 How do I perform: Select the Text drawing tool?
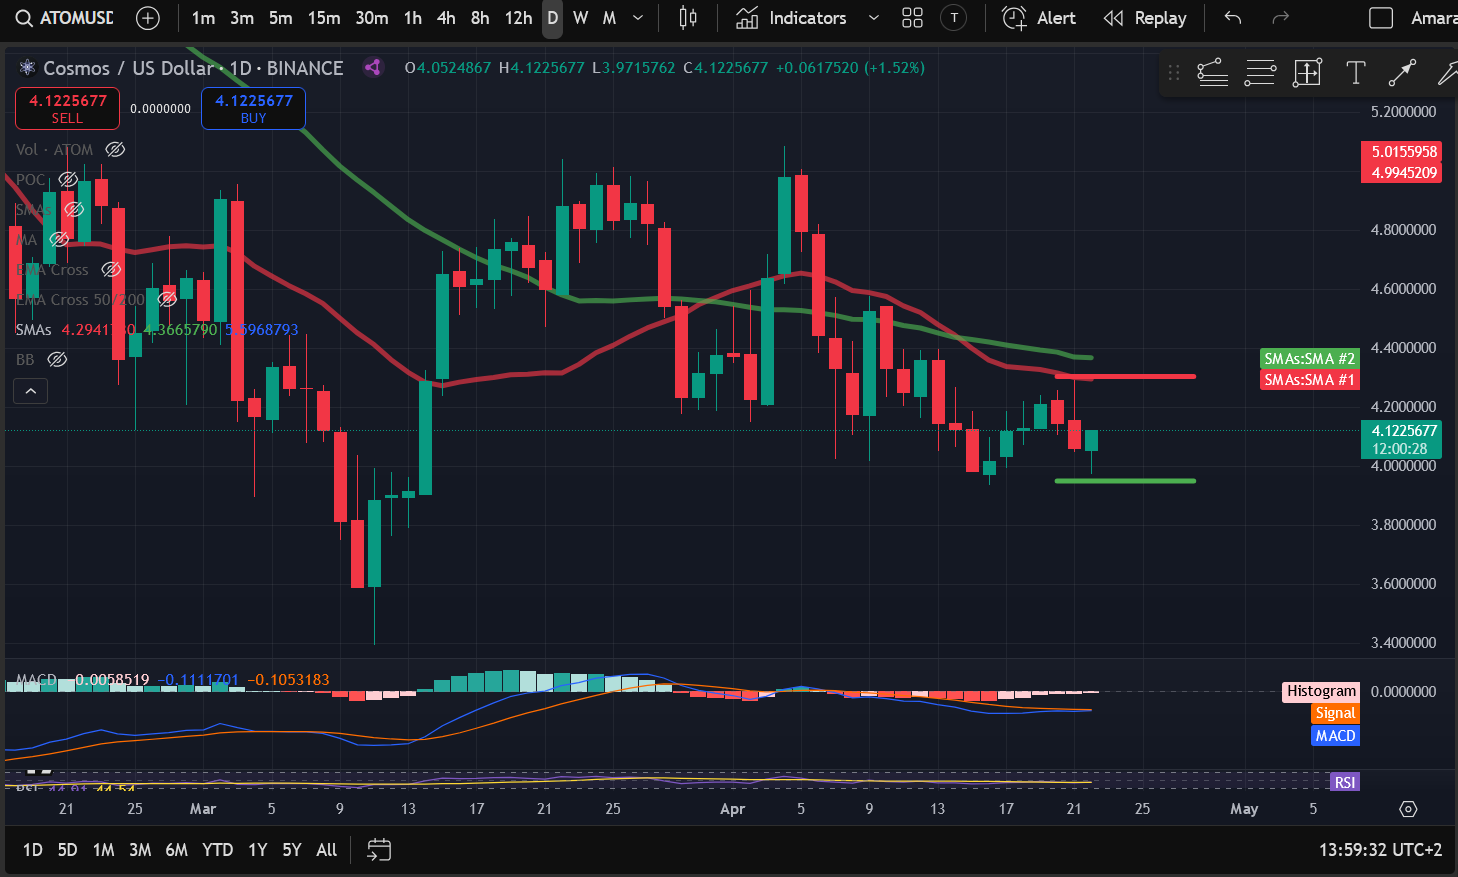1355,72
